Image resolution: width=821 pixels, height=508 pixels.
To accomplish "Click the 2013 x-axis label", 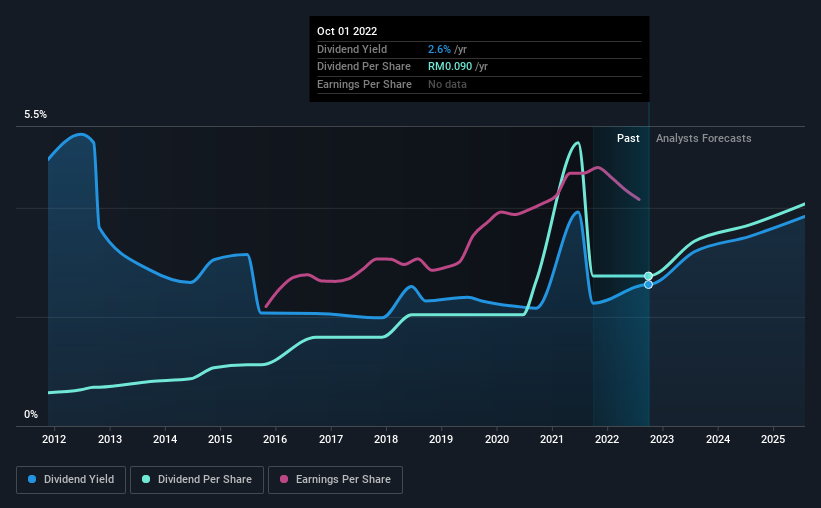I will 110,439.
